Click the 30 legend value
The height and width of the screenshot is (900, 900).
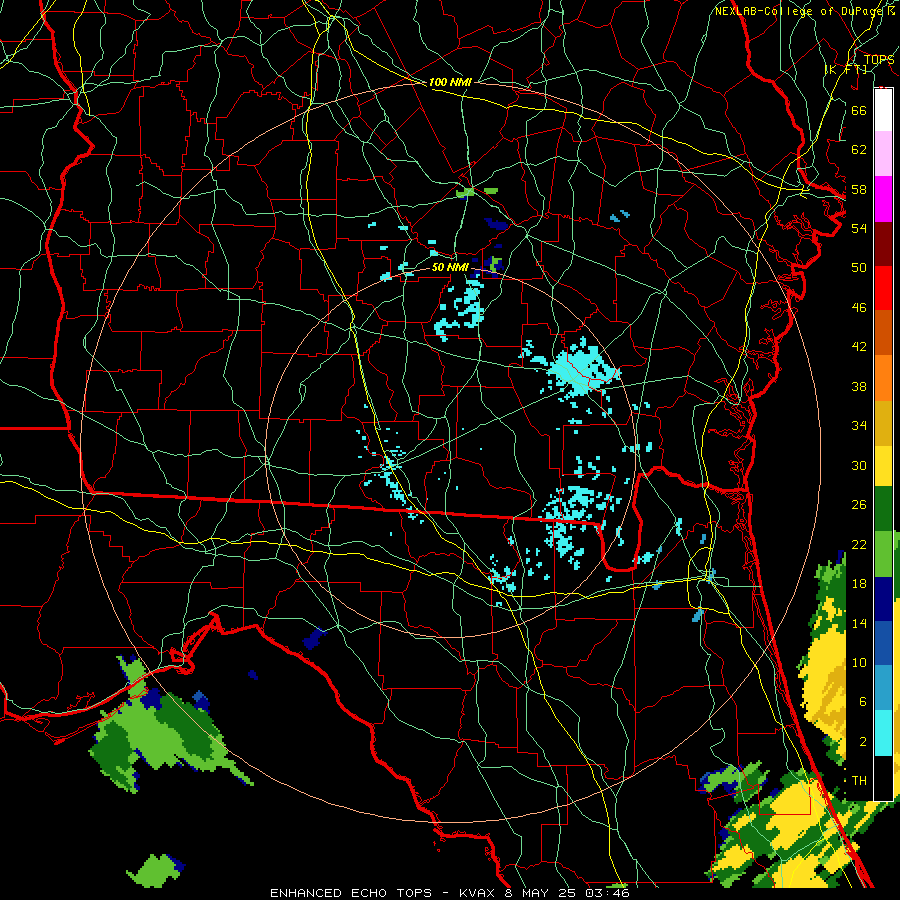click(859, 465)
